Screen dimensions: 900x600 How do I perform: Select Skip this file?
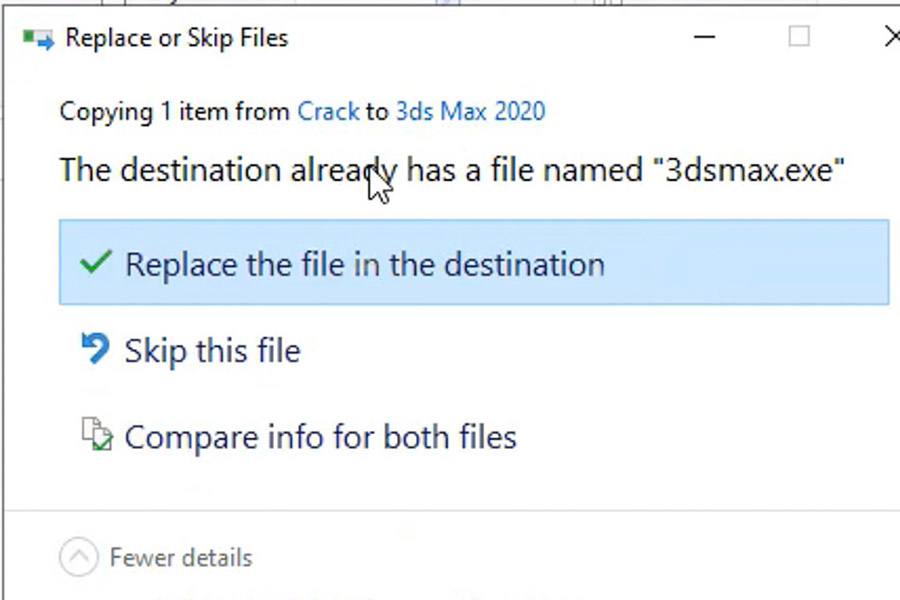[212, 350]
